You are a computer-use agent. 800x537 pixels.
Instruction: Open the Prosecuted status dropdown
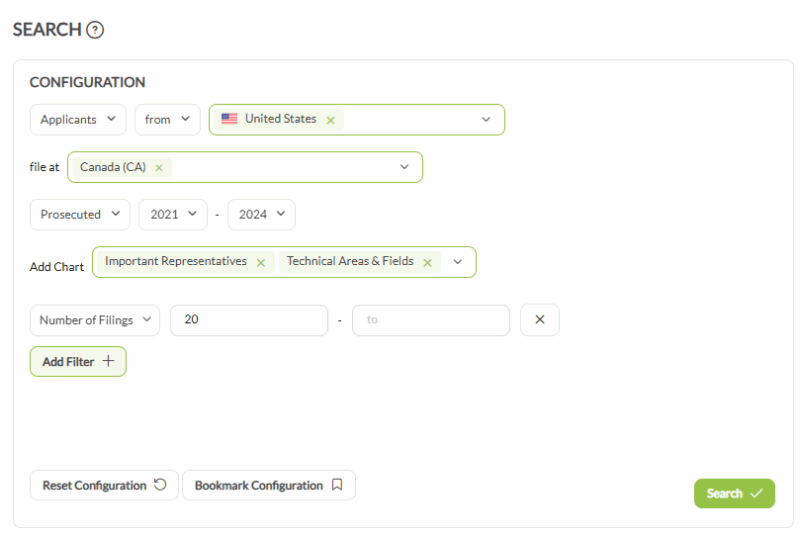[80, 214]
